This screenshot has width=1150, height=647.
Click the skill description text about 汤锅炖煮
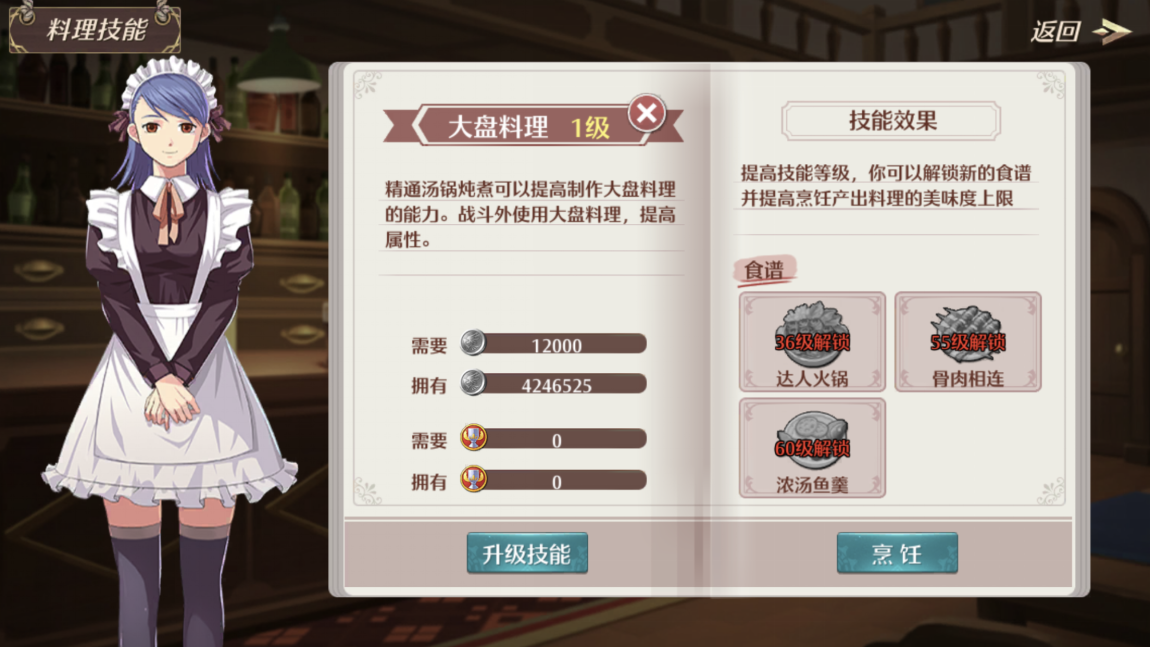click(530, 214)
